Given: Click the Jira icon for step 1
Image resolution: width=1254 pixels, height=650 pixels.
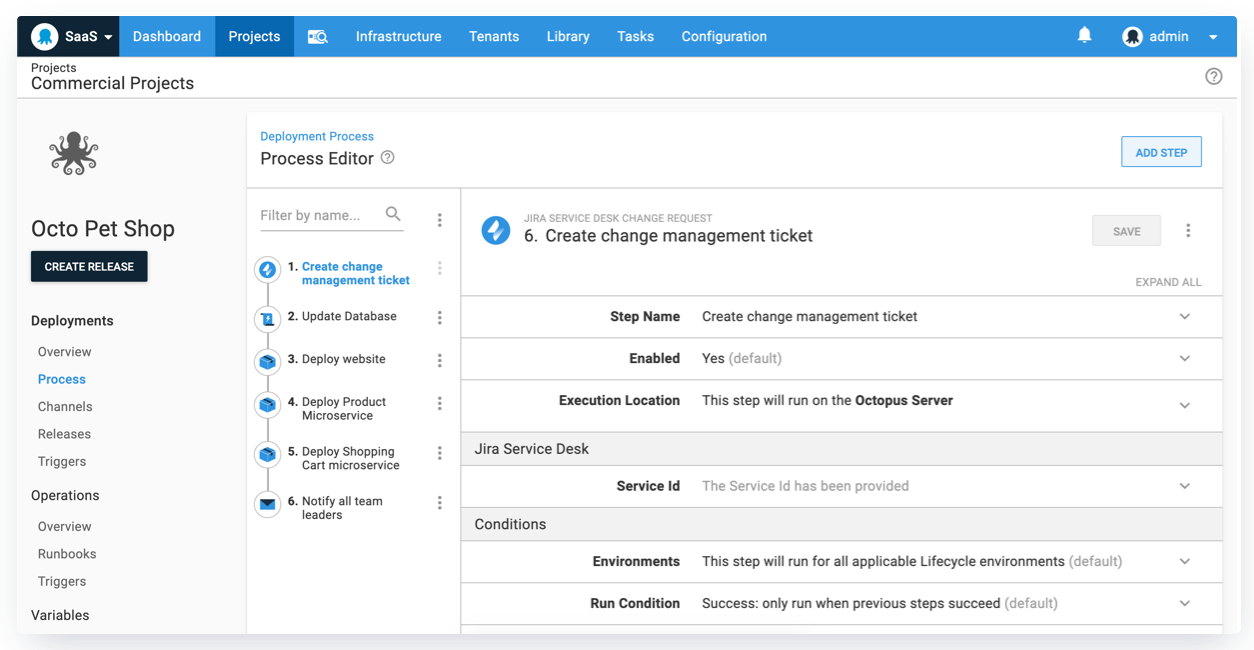Looking at the screenshot, I should 267,269.
